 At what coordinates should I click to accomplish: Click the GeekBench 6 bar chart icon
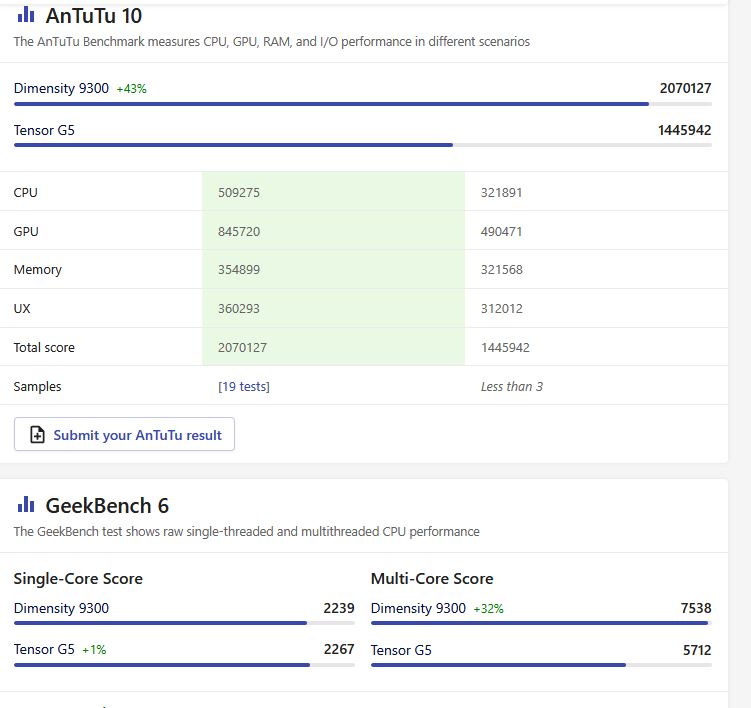26,505
